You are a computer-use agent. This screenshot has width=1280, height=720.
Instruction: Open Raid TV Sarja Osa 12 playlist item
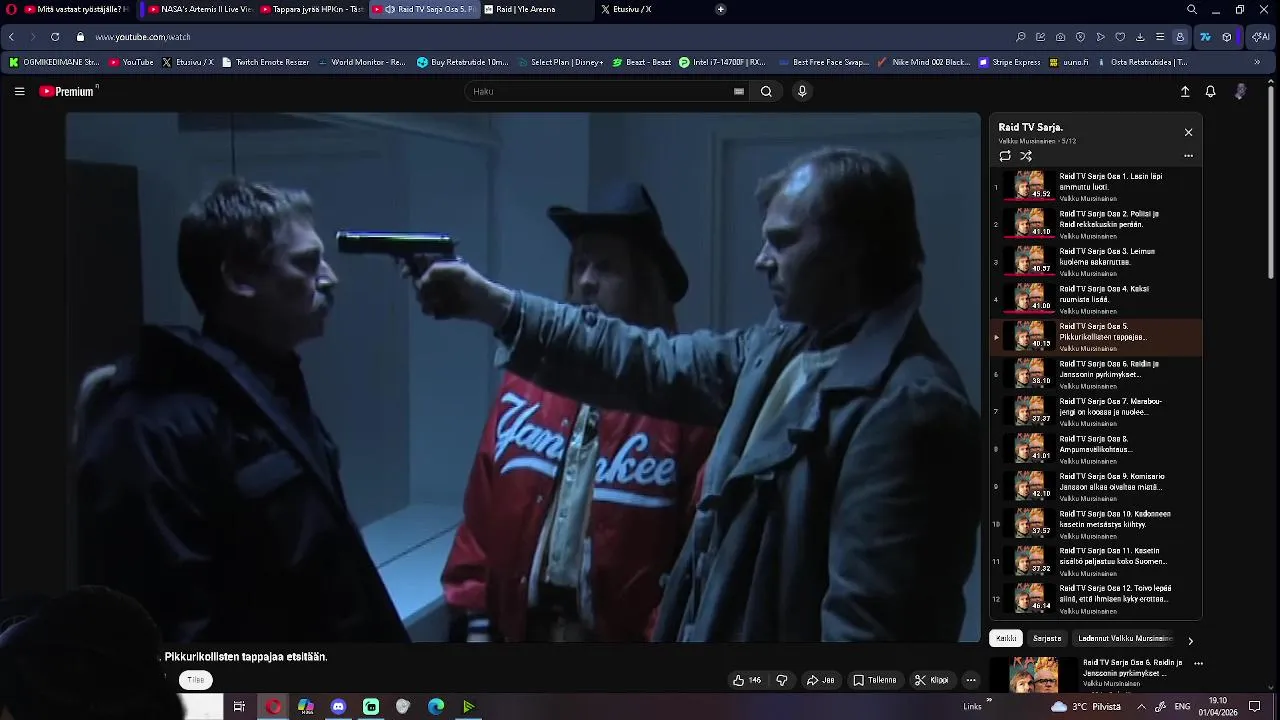coord(1096,599)
